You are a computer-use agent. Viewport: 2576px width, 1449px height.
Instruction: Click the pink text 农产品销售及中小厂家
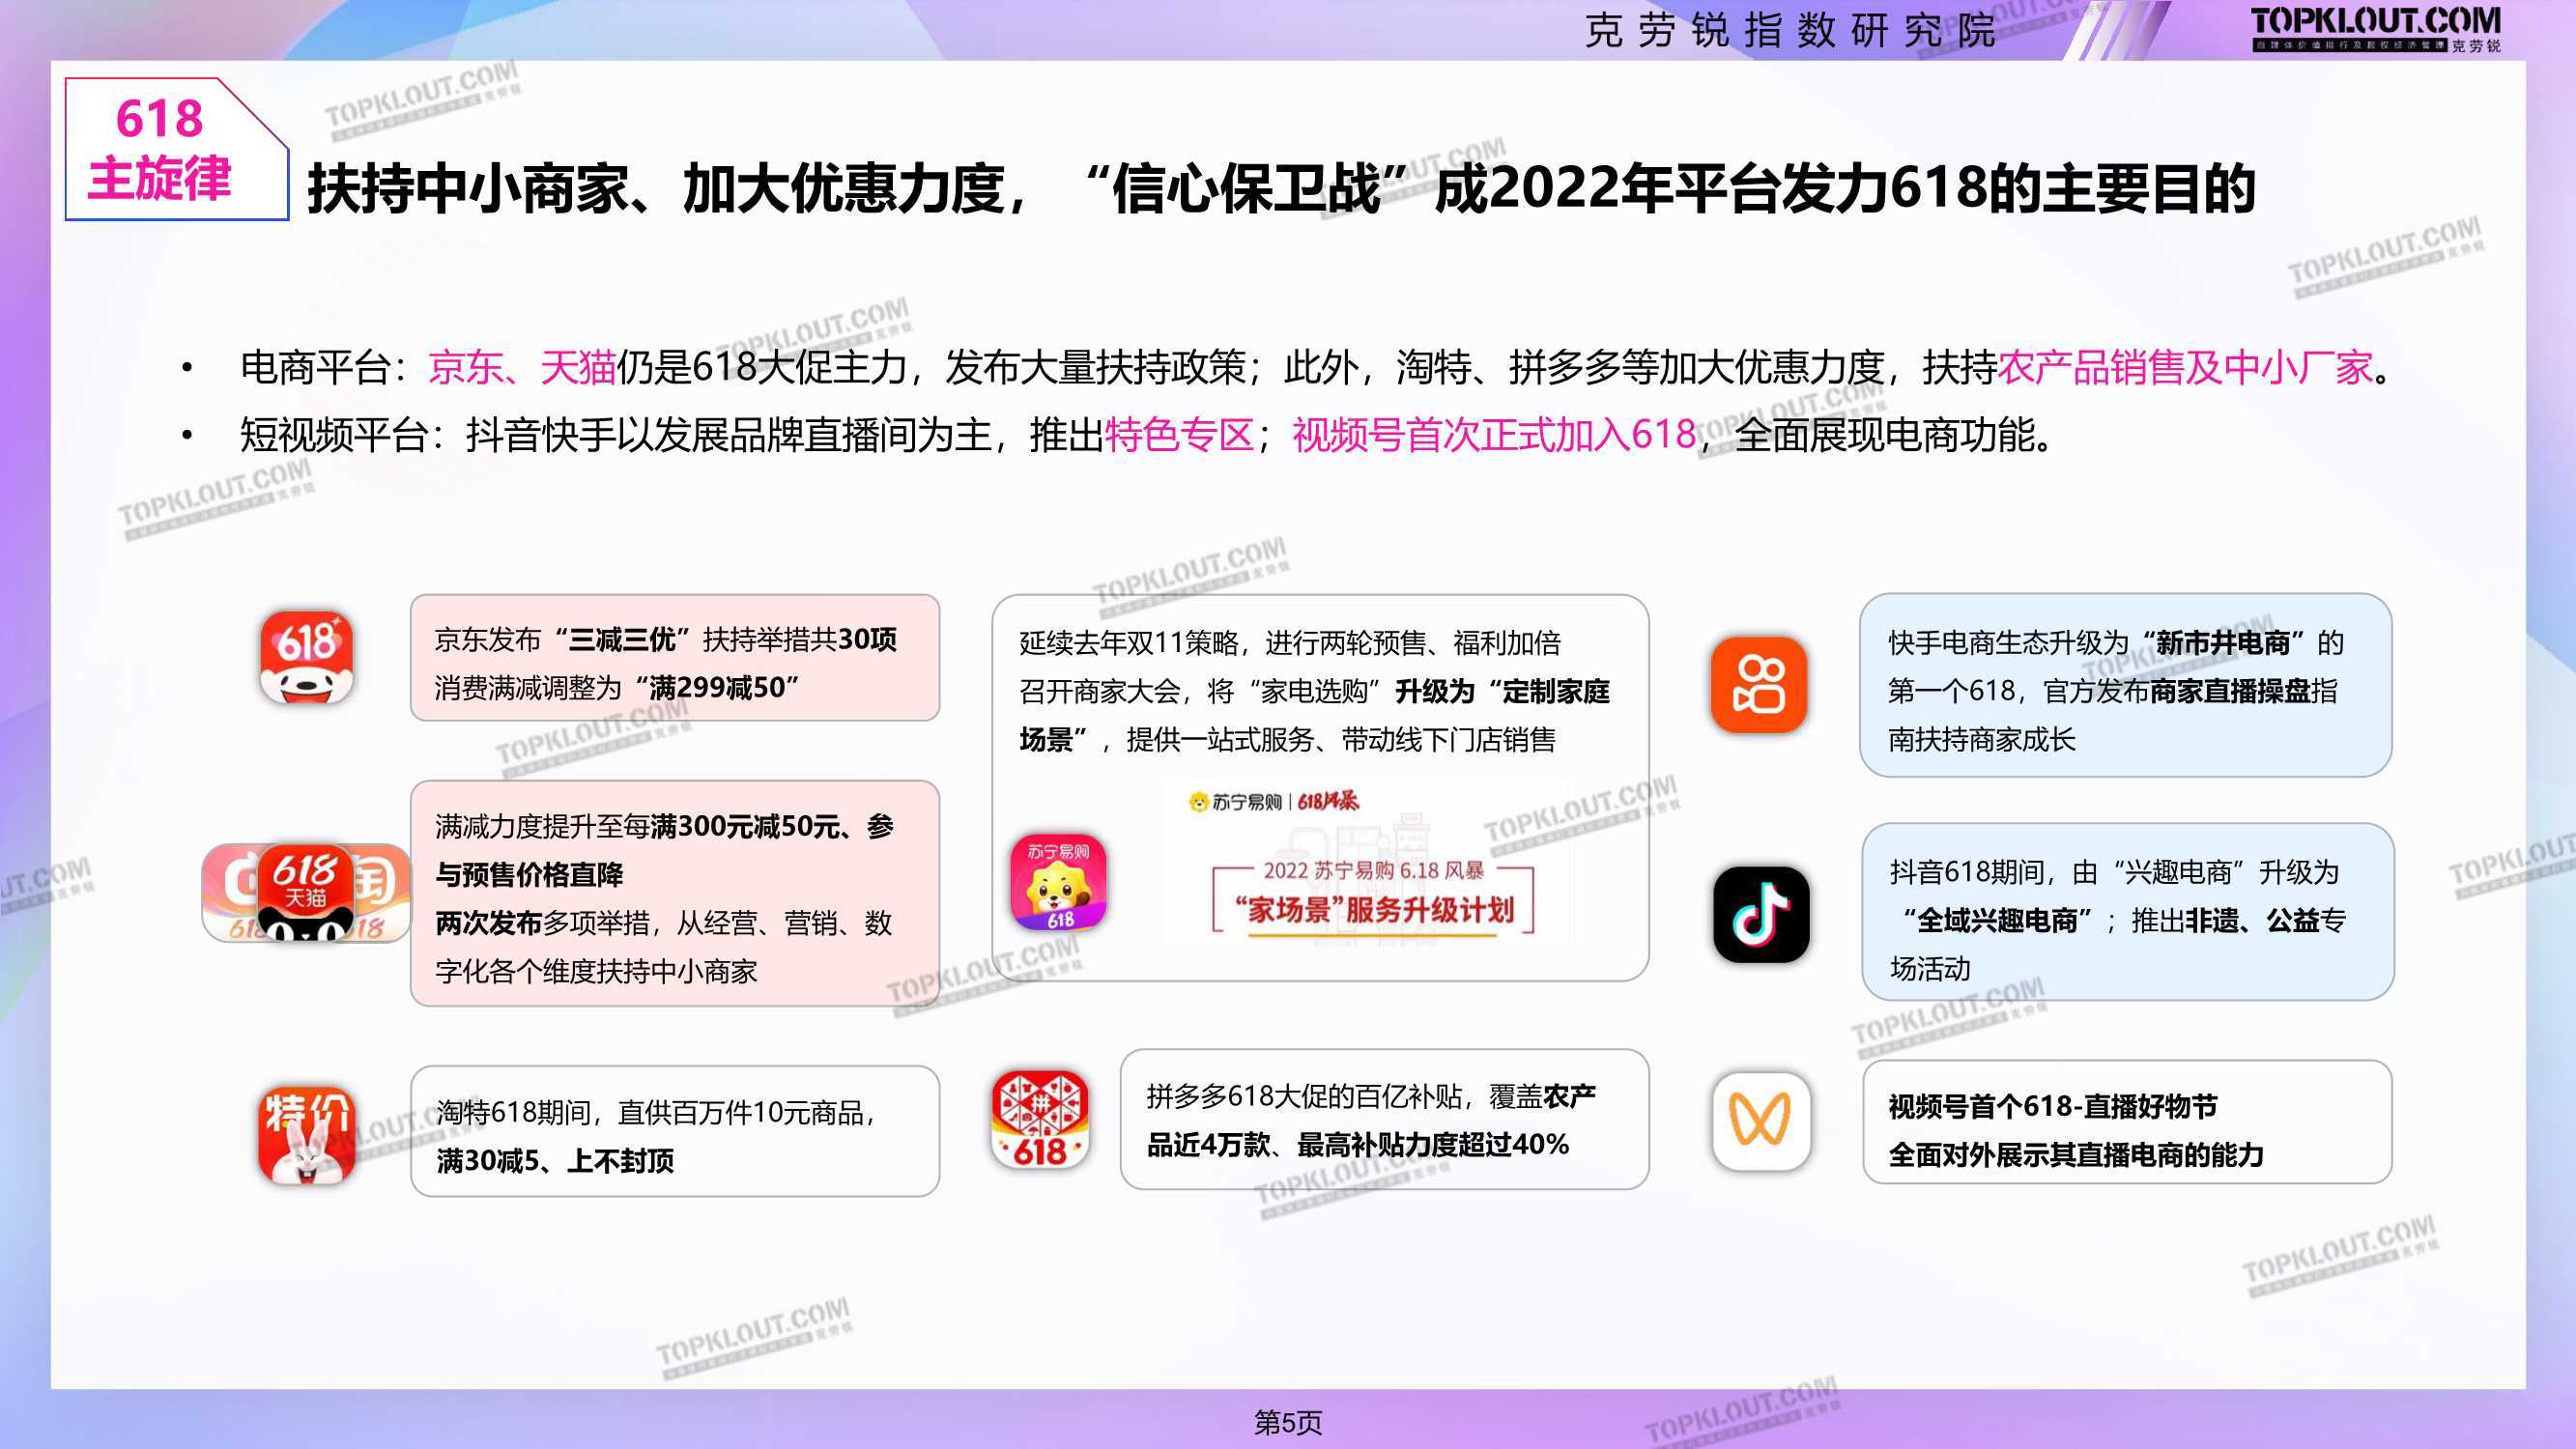click(2185, 367)
